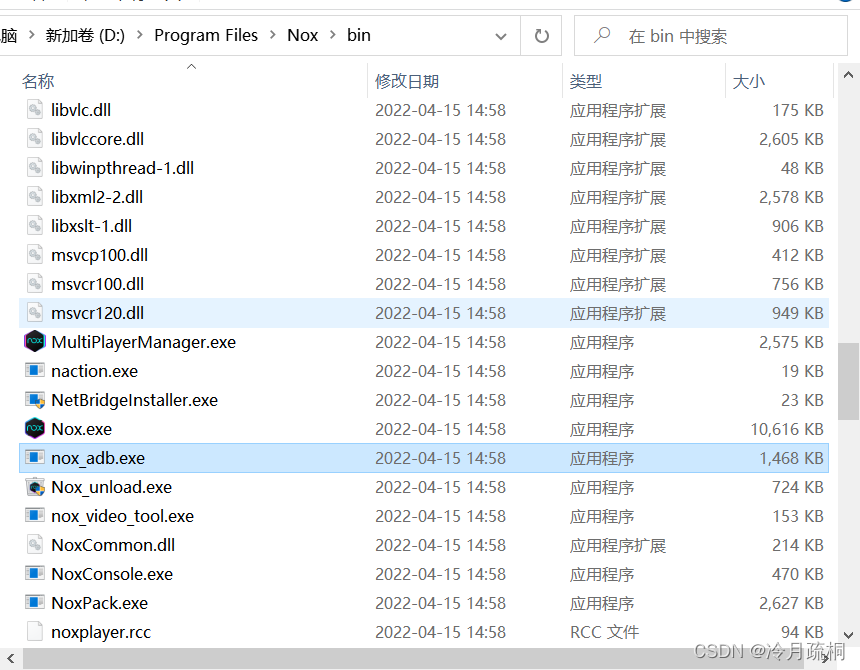Click the 1,468 KB size value
The image size is (860, 670).
pos(791,458)
